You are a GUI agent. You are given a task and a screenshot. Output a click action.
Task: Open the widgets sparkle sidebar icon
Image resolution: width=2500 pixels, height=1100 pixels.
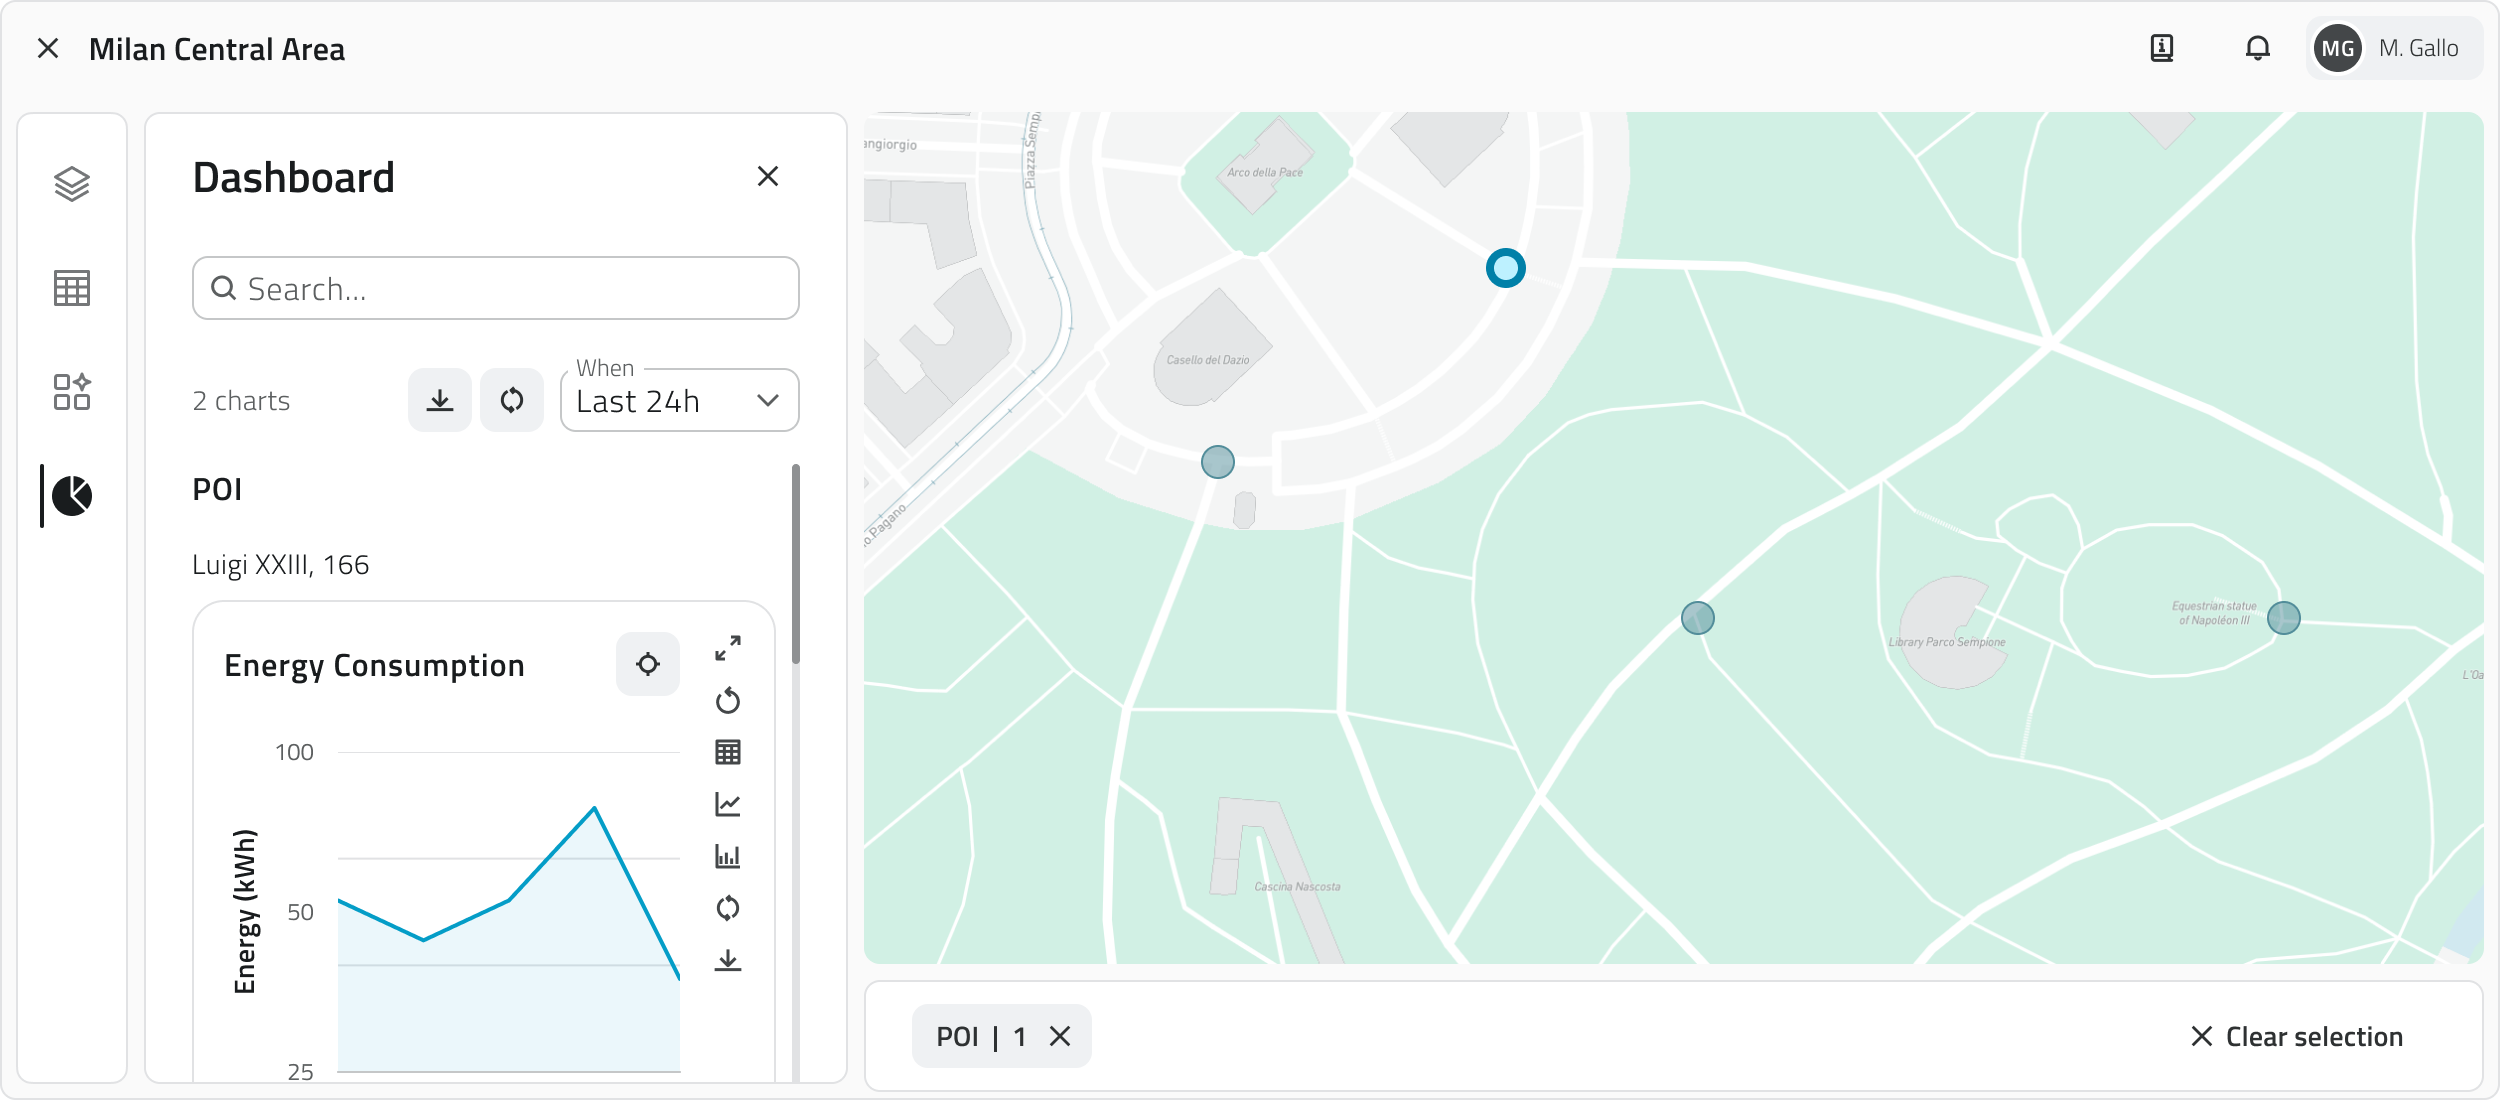(x=72, y=392)
